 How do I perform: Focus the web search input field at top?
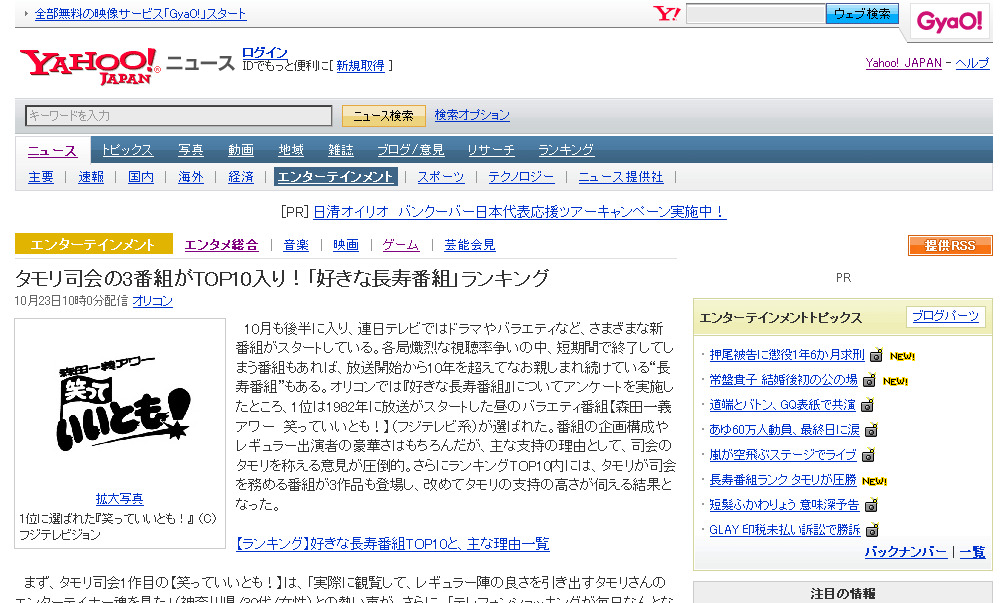(755, 14)
